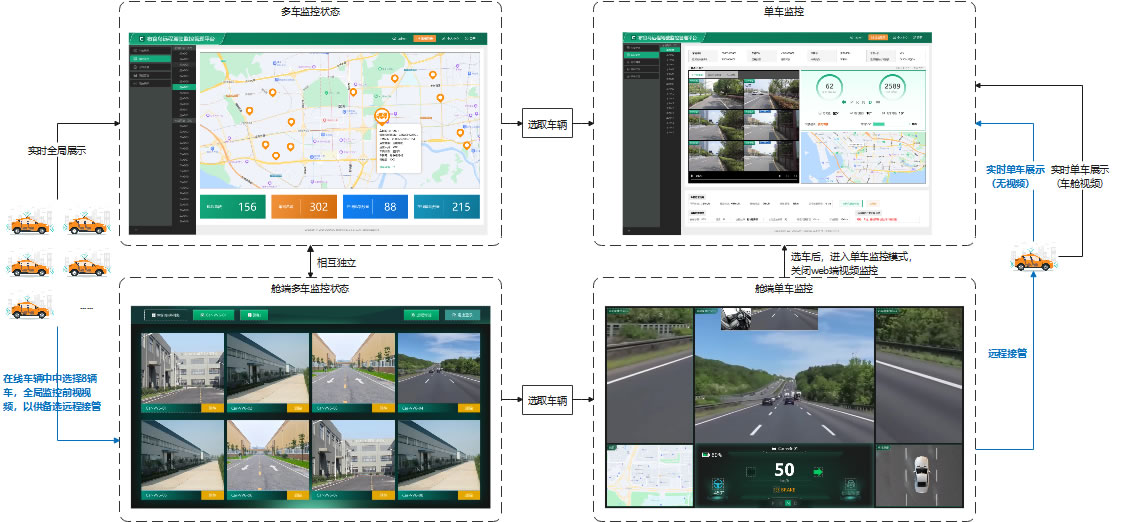Screen dimensions: 1124x522
Task: Click the large selected vehicle marker on the multi-vehicle map
Action: [383, 116]
